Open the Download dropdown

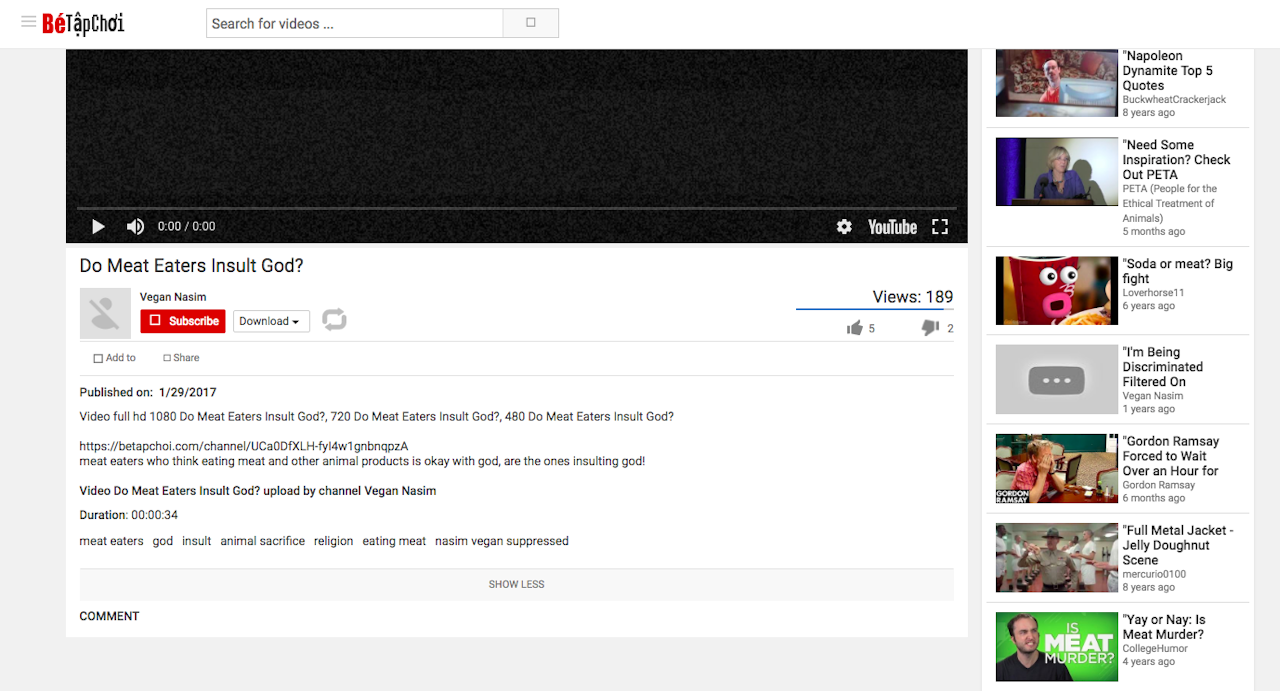(271, 321)
